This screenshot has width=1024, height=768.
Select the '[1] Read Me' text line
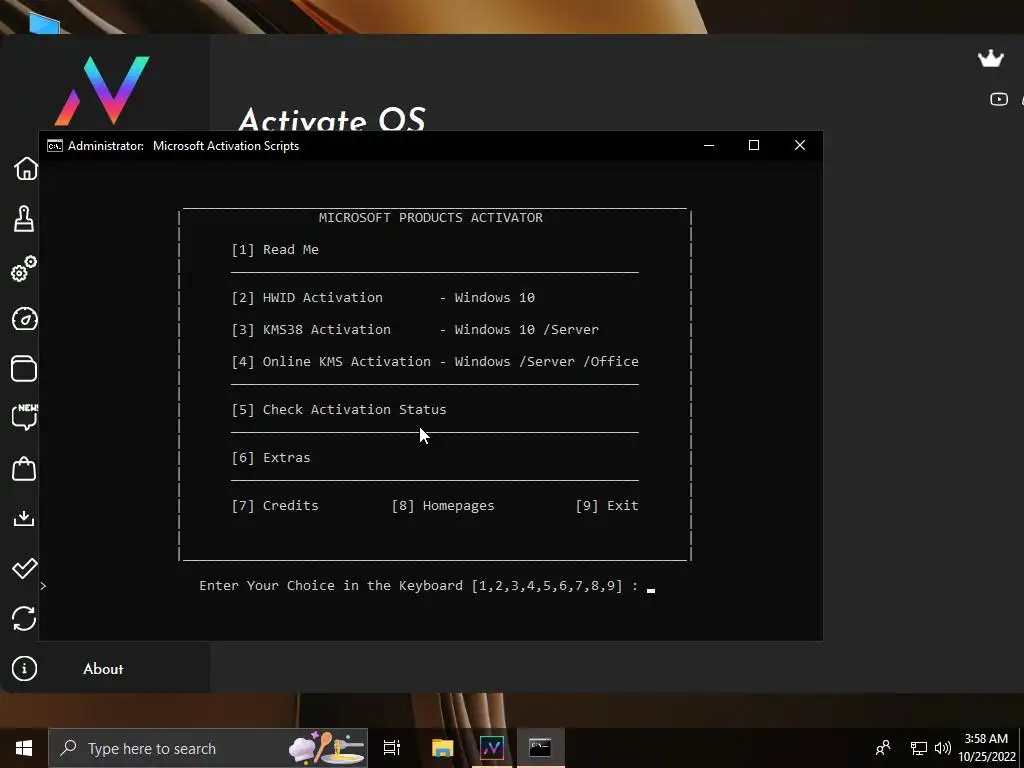(x=275, y=249)
